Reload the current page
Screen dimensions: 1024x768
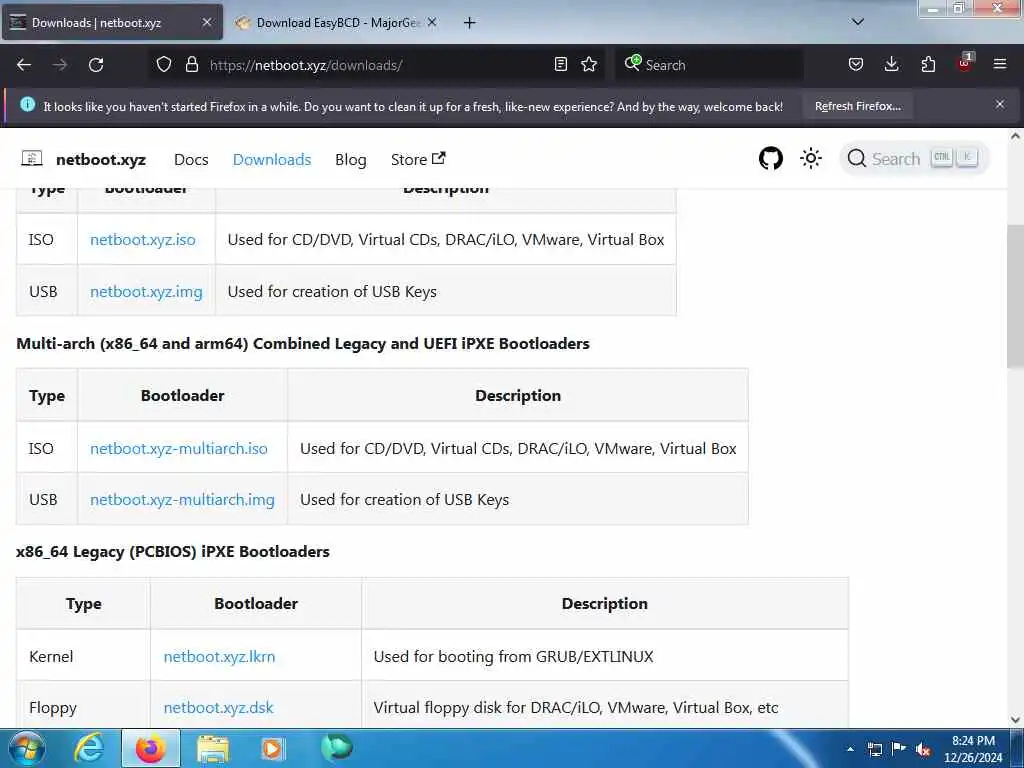point(96,65)
